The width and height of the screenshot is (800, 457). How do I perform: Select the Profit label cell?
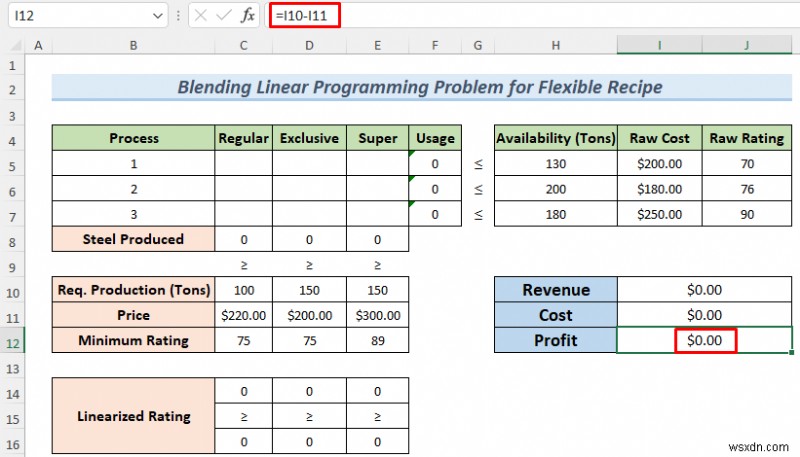[556, 340]
